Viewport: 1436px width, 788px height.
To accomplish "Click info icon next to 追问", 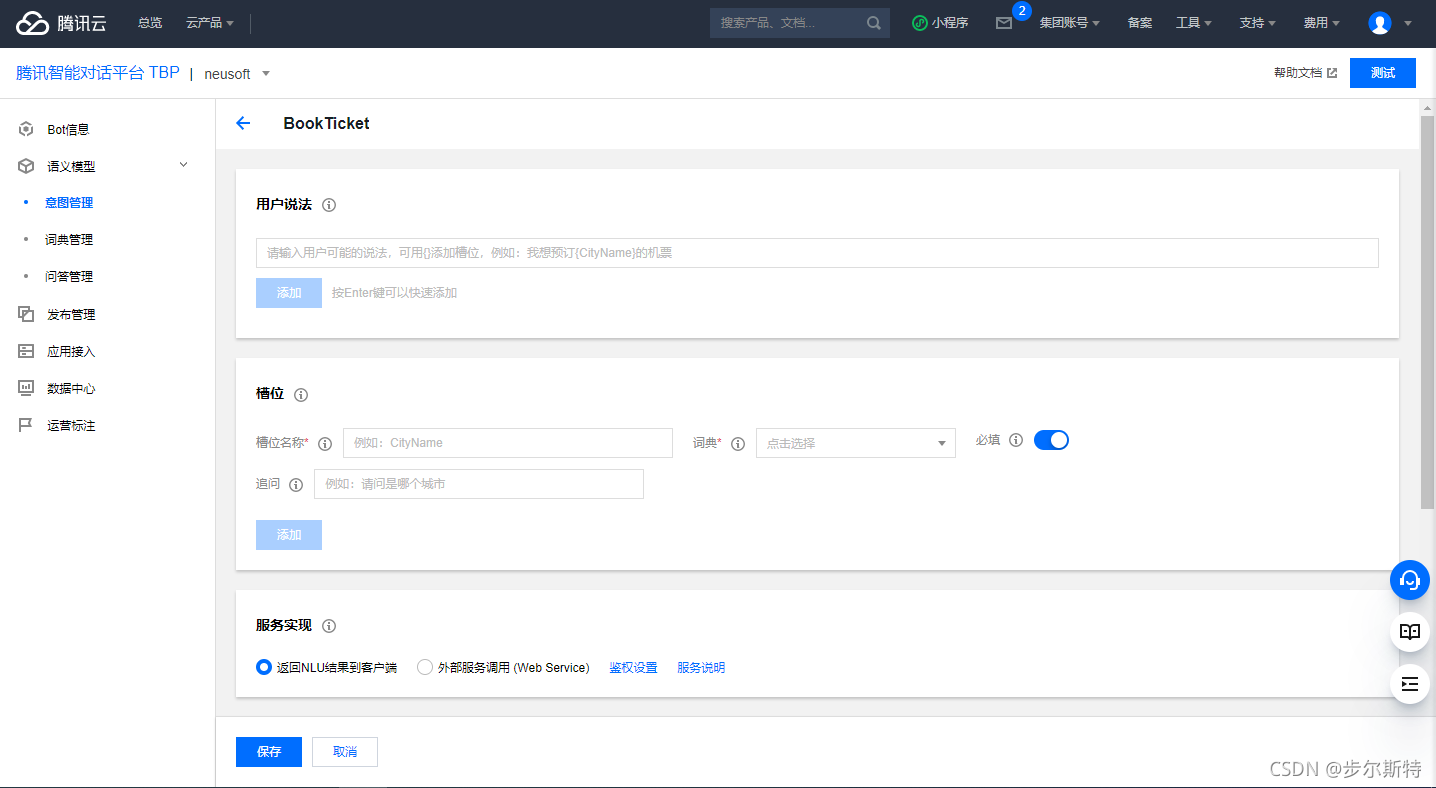I will point(296,485).
